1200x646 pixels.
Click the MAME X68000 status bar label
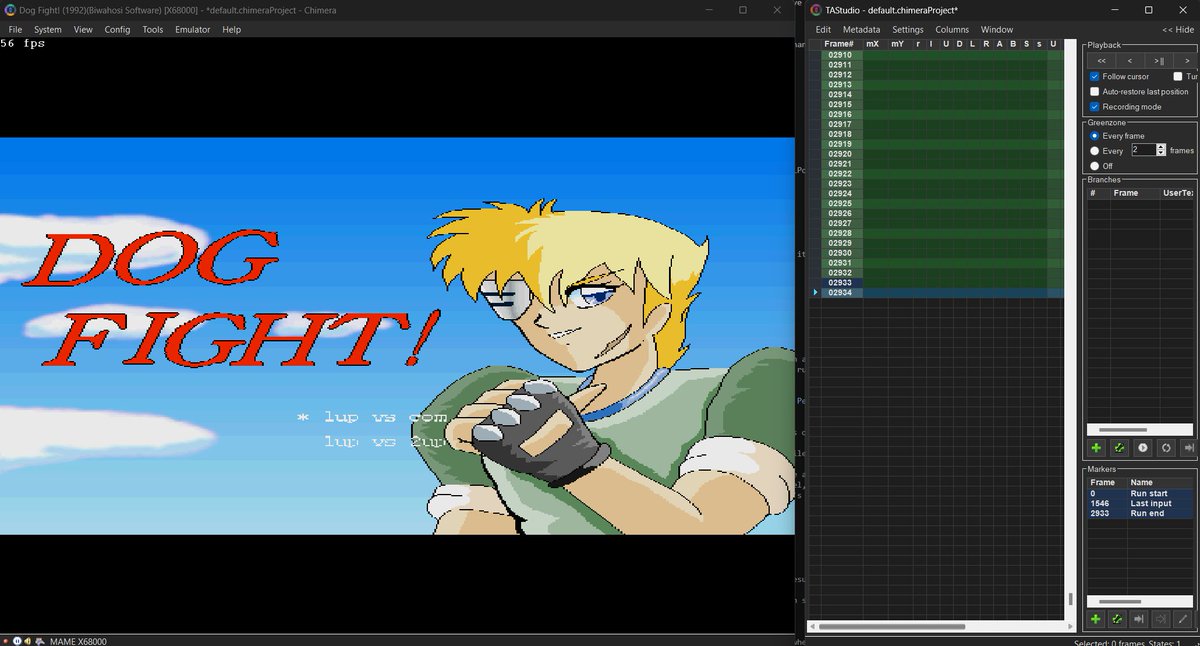click(x=77, y=641)
